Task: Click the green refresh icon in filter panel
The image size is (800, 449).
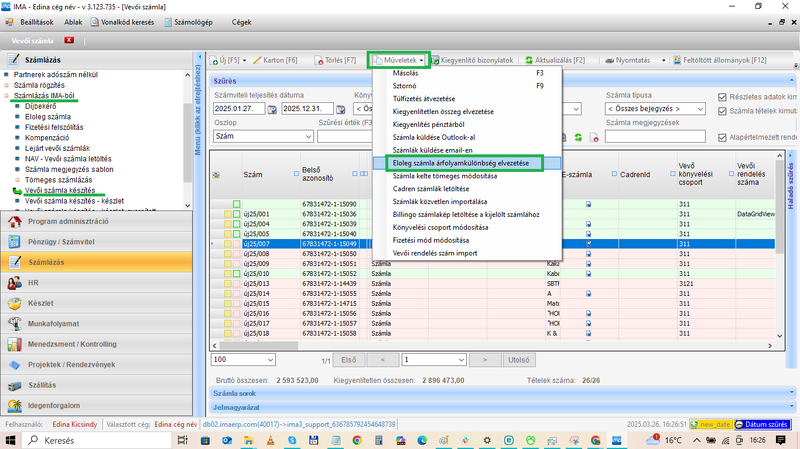Action: click(578, 137)
